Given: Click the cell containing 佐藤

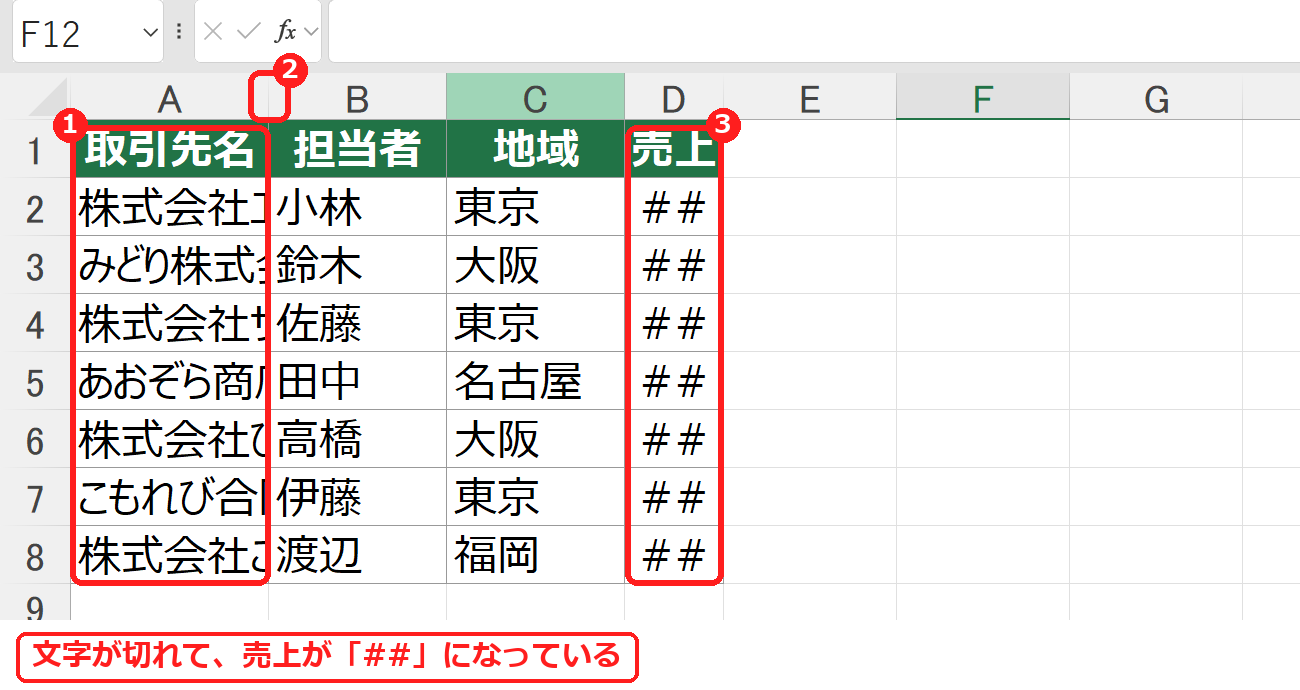Looking at the screenshot, I should 358,323.
